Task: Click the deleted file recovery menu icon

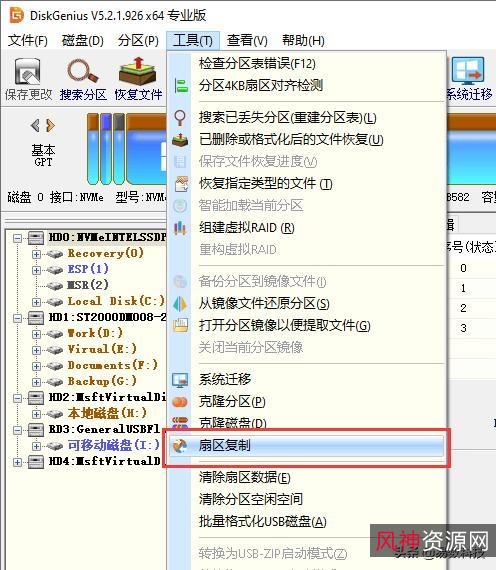Action: coord(180,140)
